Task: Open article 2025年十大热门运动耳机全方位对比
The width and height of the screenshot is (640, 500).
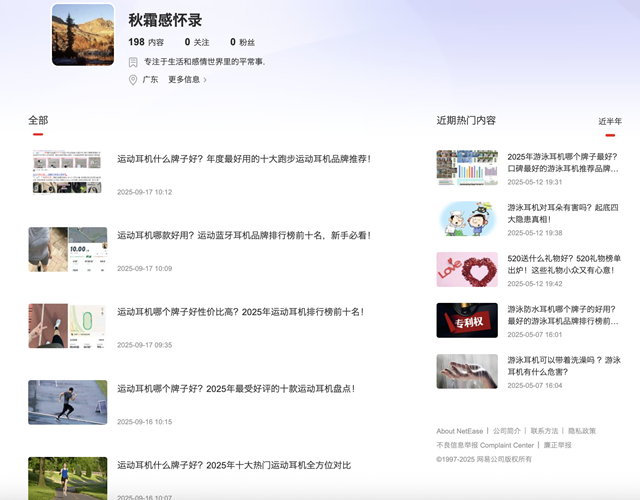Action: [234, 465]
